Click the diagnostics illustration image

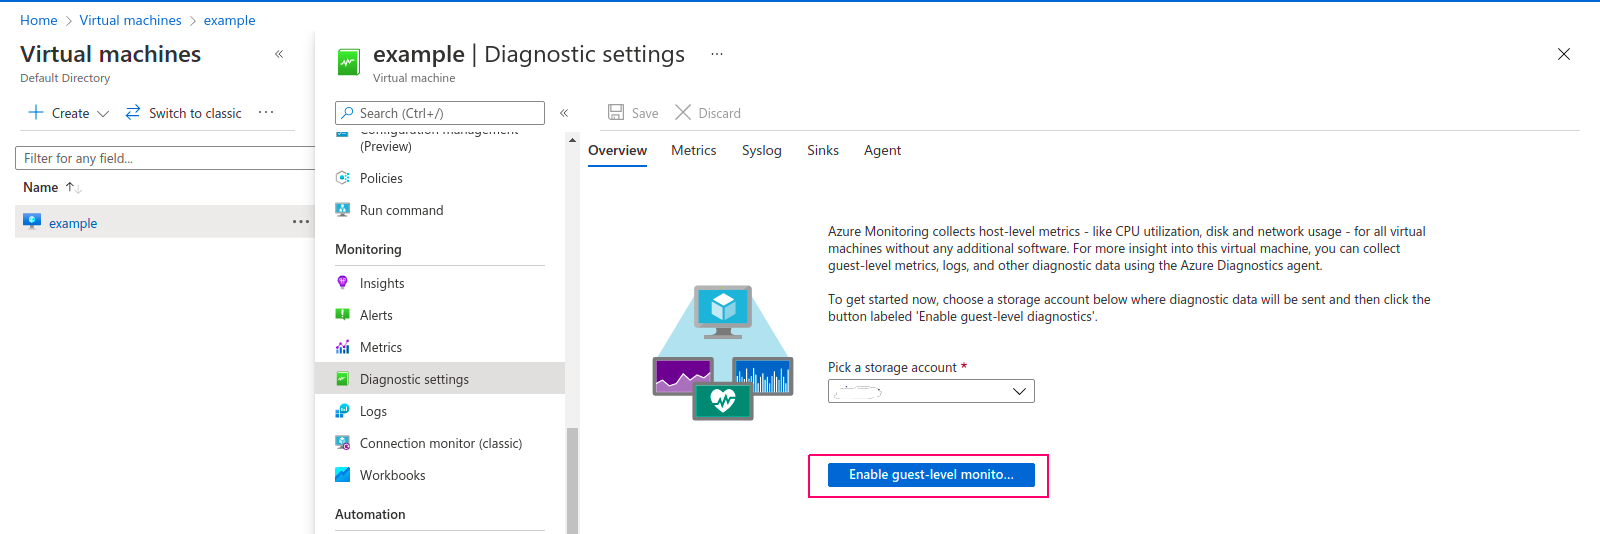coord(723,352)
